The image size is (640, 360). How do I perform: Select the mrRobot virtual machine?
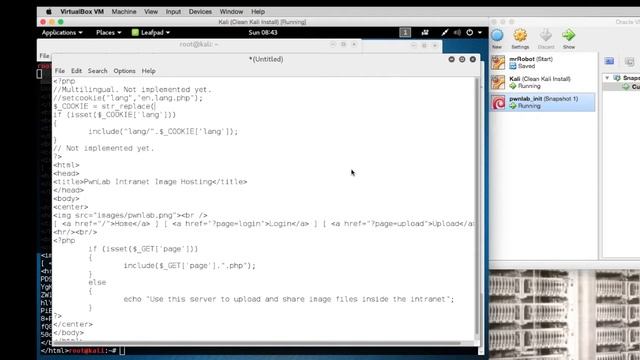(x=542, y=62)
